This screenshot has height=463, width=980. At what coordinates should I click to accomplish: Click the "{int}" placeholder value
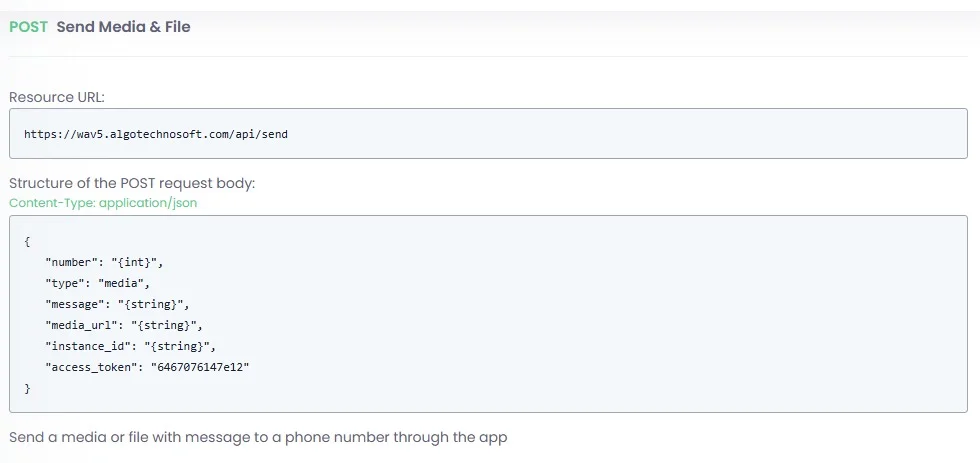pos(136,262)
